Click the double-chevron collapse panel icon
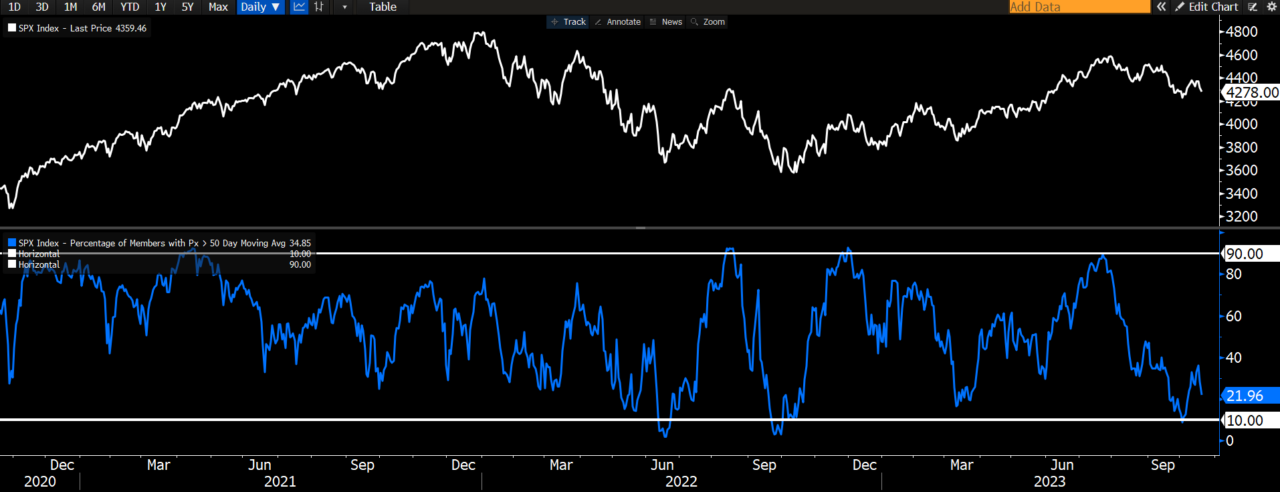Viewport: 1280px width, 492px height. pyautogui.click(x=1161, y=7)
